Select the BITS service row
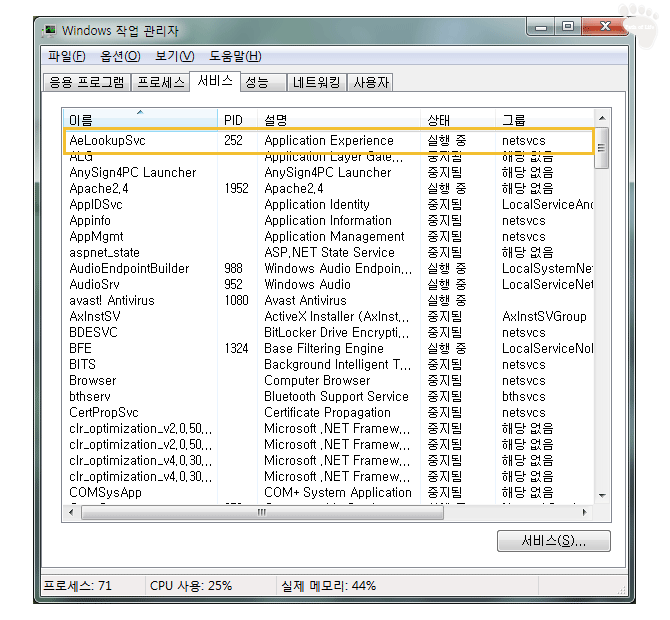The height and width of the screenshot is (620, 670). (x=329, y=364)
